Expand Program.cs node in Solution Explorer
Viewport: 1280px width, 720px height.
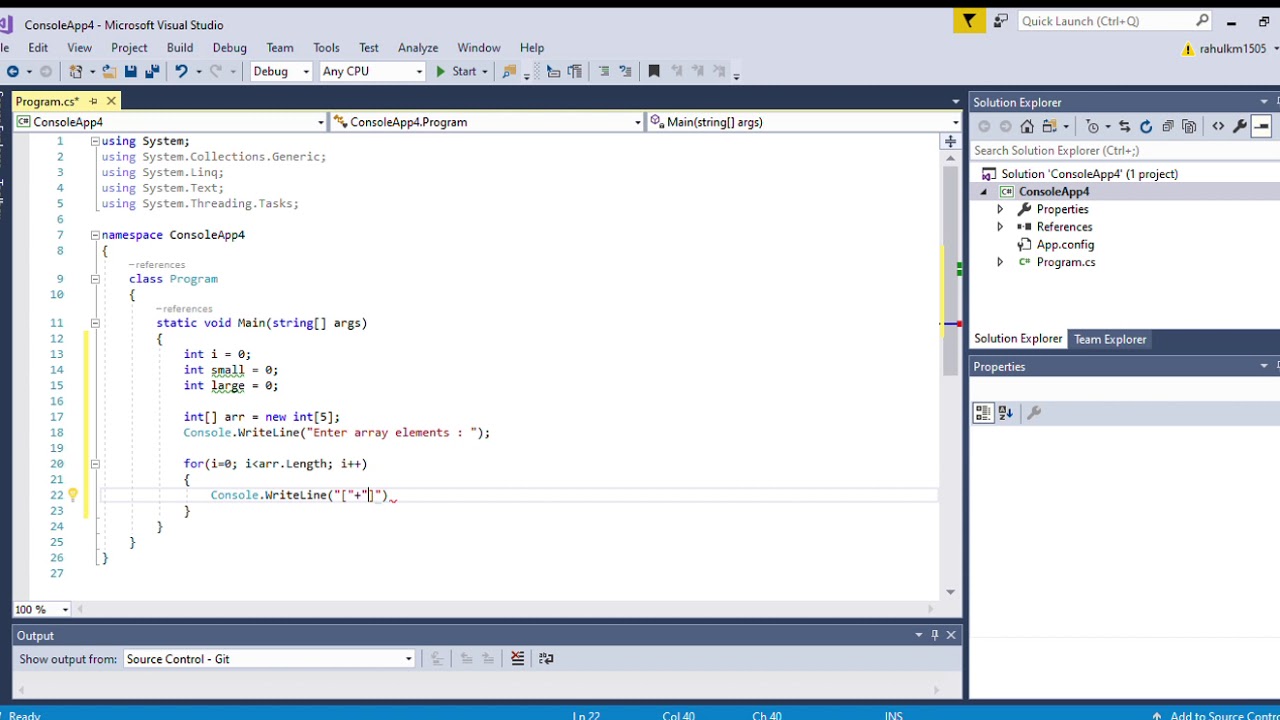(x=999, y=262)
